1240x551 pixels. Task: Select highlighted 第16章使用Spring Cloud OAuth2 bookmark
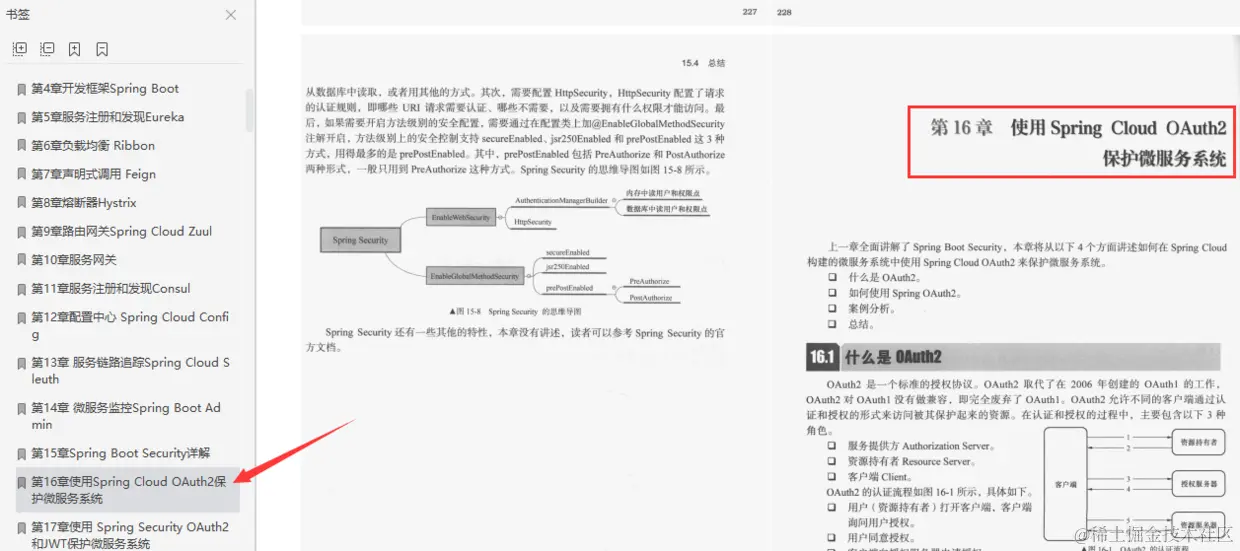coord(127,490)
